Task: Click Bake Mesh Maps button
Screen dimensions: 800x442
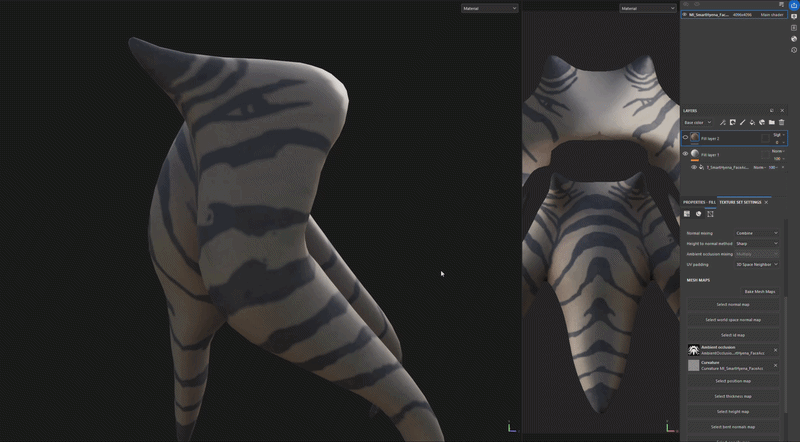Action: (760, 291)
